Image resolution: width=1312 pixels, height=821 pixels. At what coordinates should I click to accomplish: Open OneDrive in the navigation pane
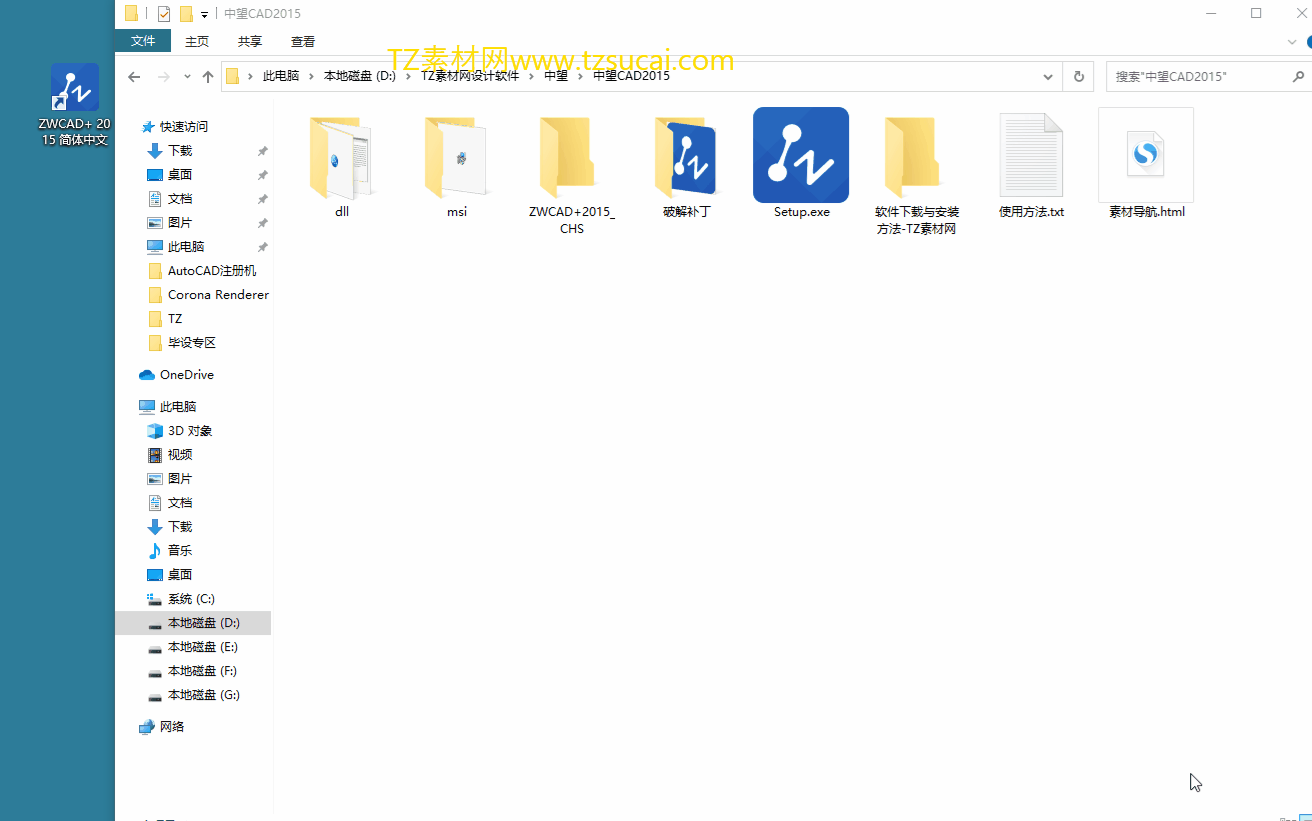187,375
